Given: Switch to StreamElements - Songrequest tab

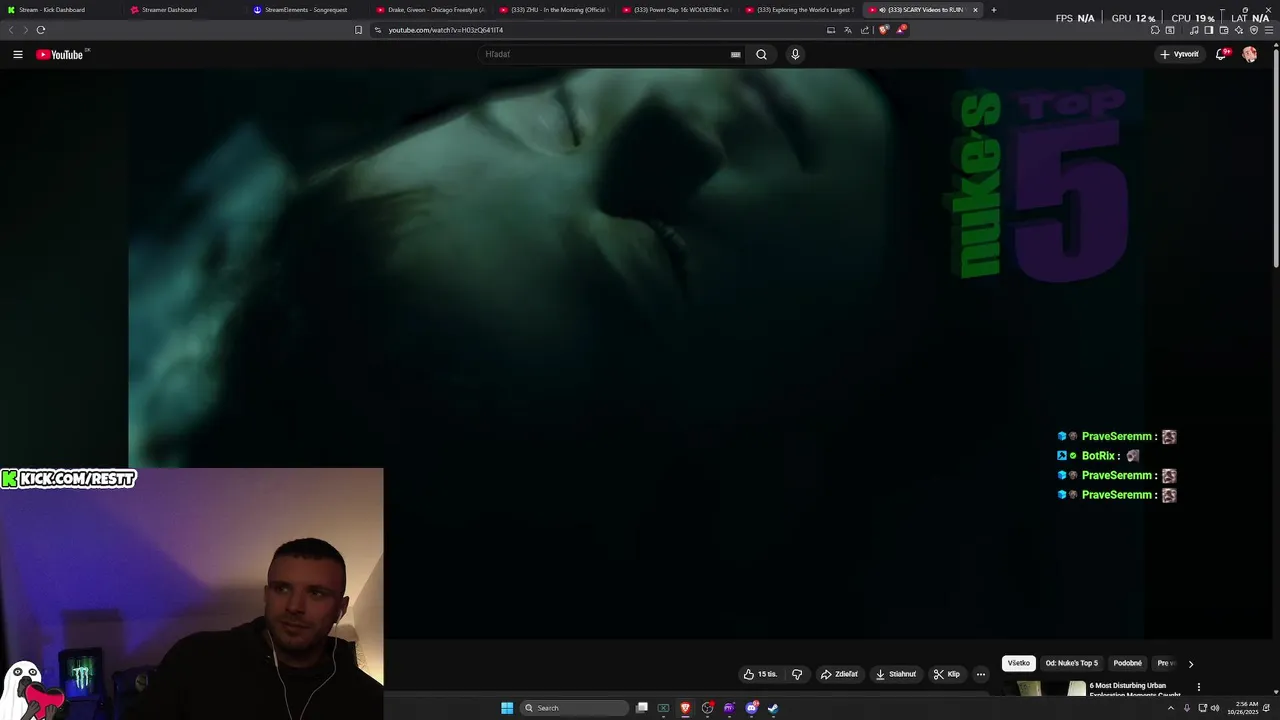Looking at the screenshot, I should pyautogui.click(x=305, y=10).
